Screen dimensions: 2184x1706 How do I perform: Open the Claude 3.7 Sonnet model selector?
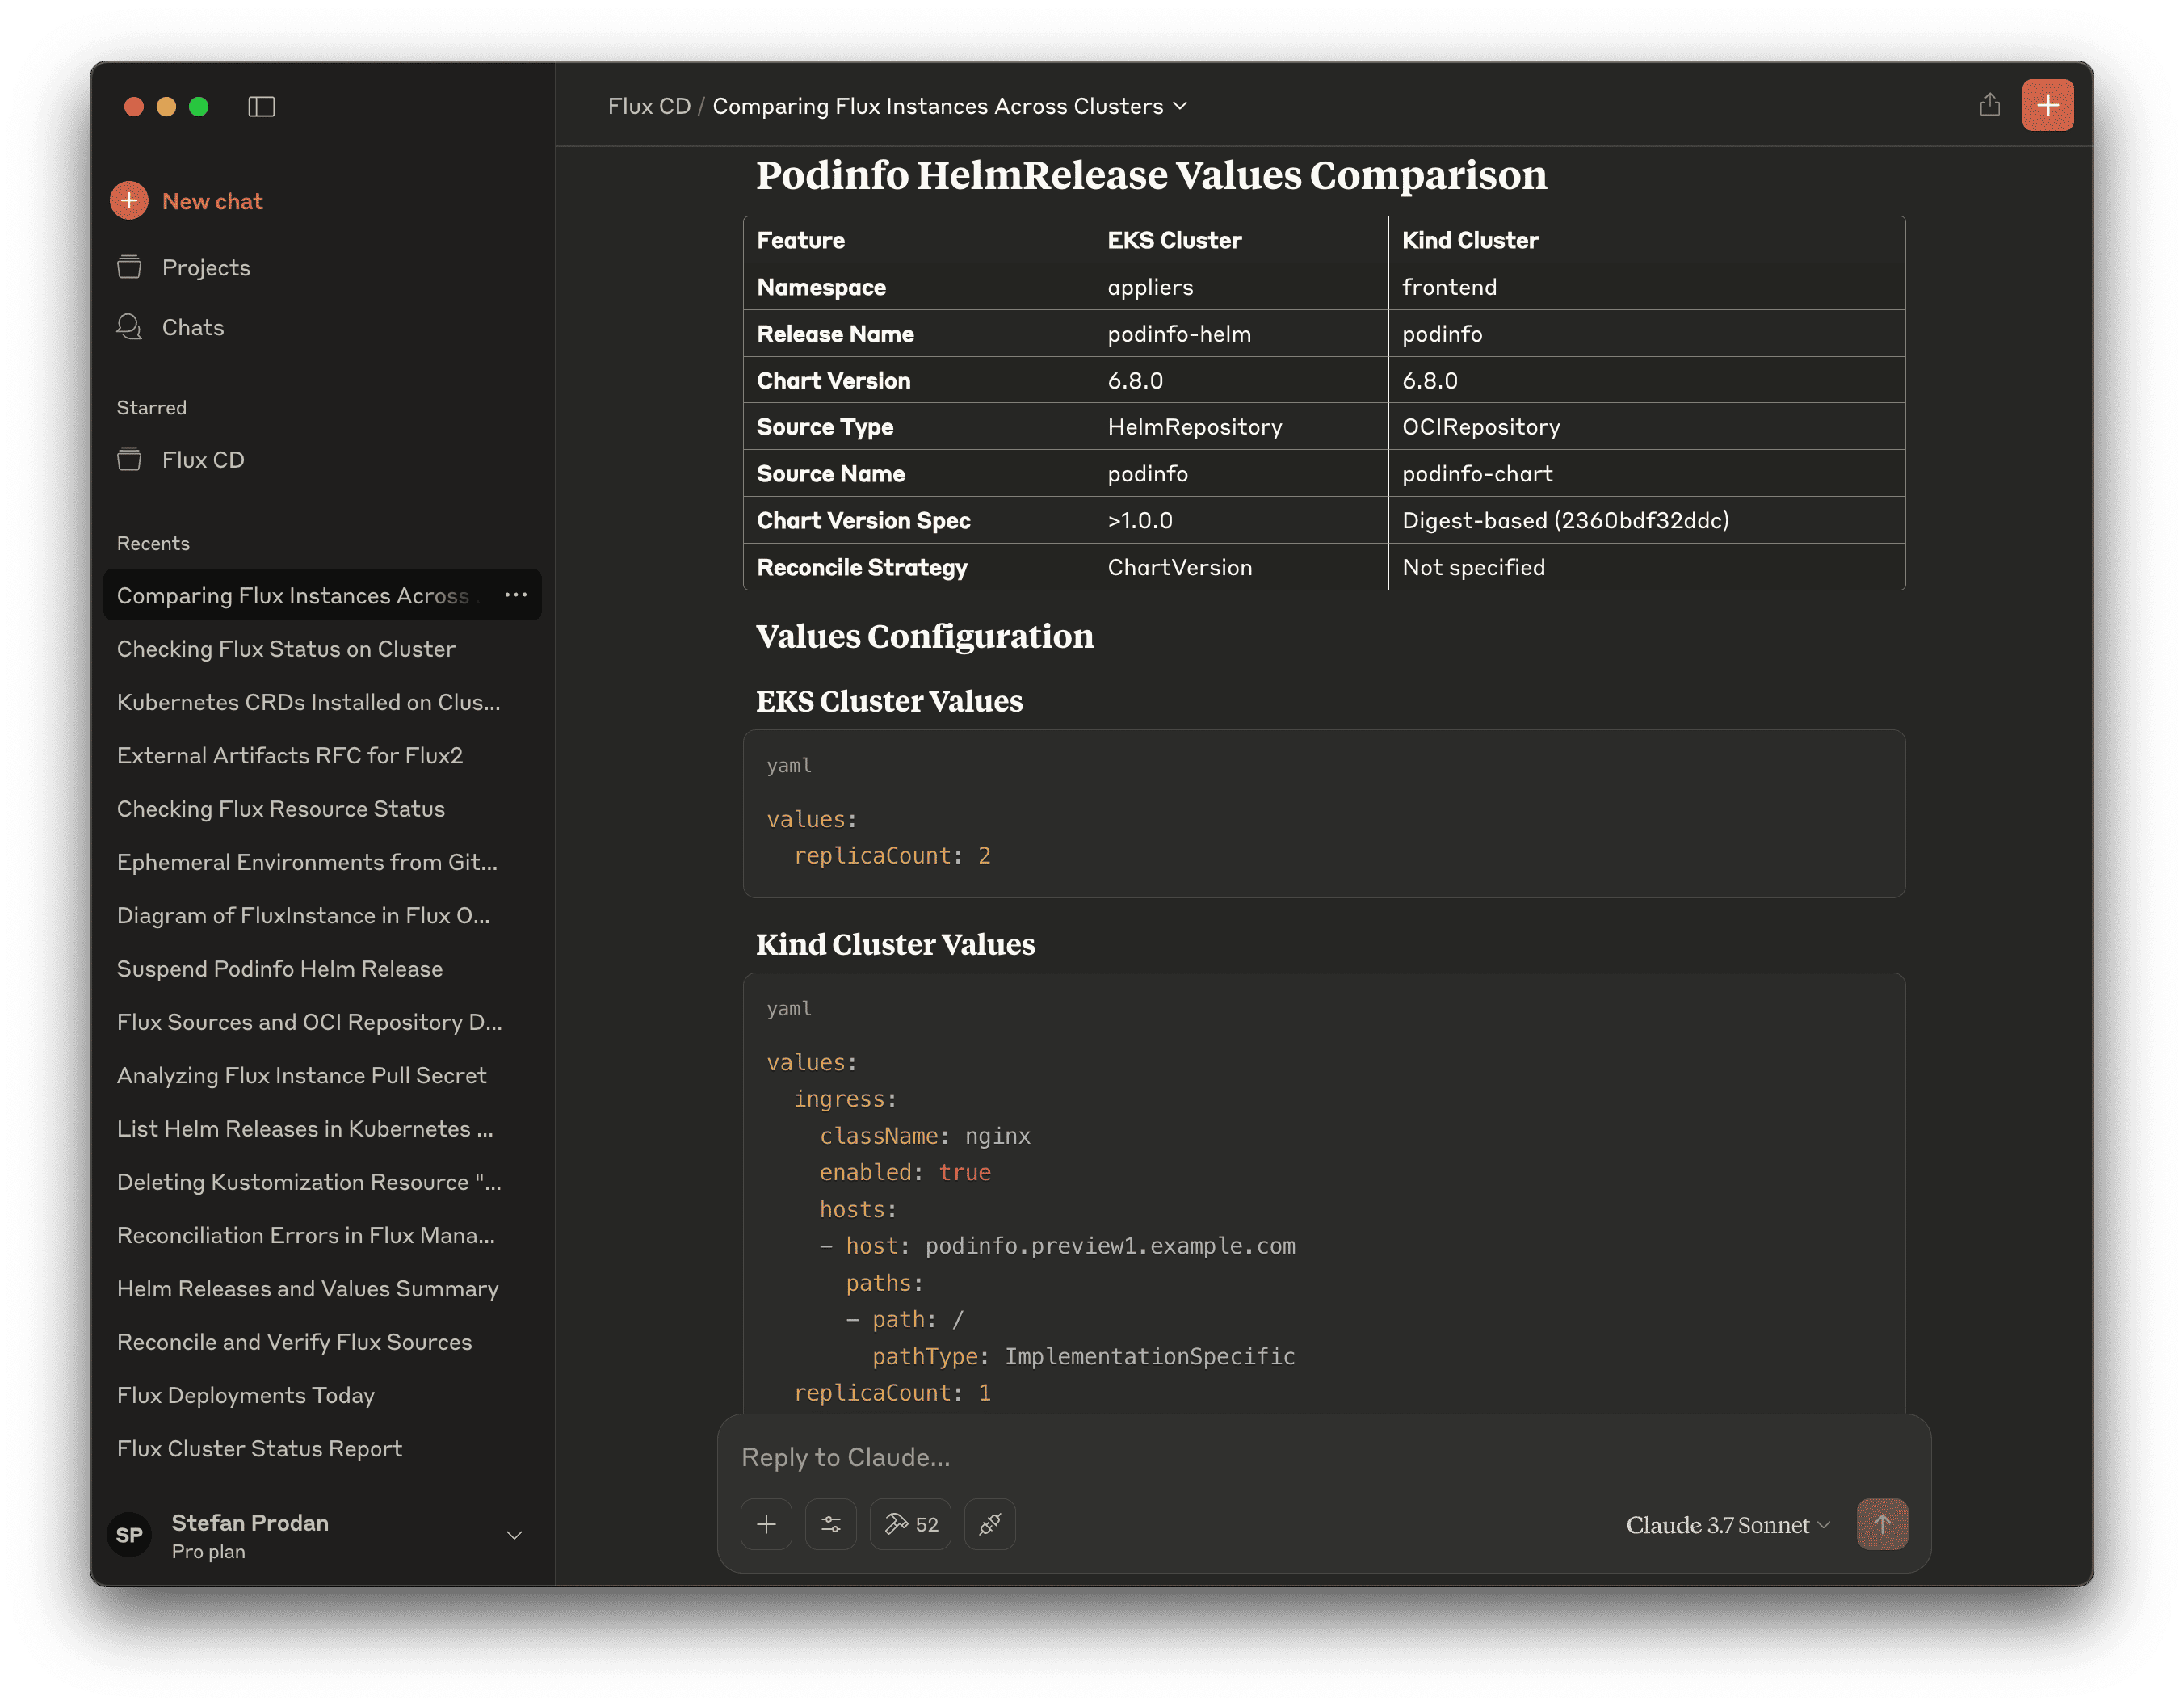click(x=1727, y=1525)
